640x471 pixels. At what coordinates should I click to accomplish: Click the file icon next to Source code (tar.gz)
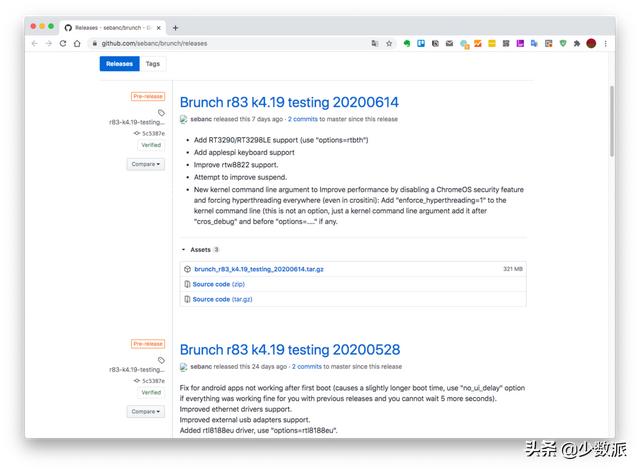point(187,299)
